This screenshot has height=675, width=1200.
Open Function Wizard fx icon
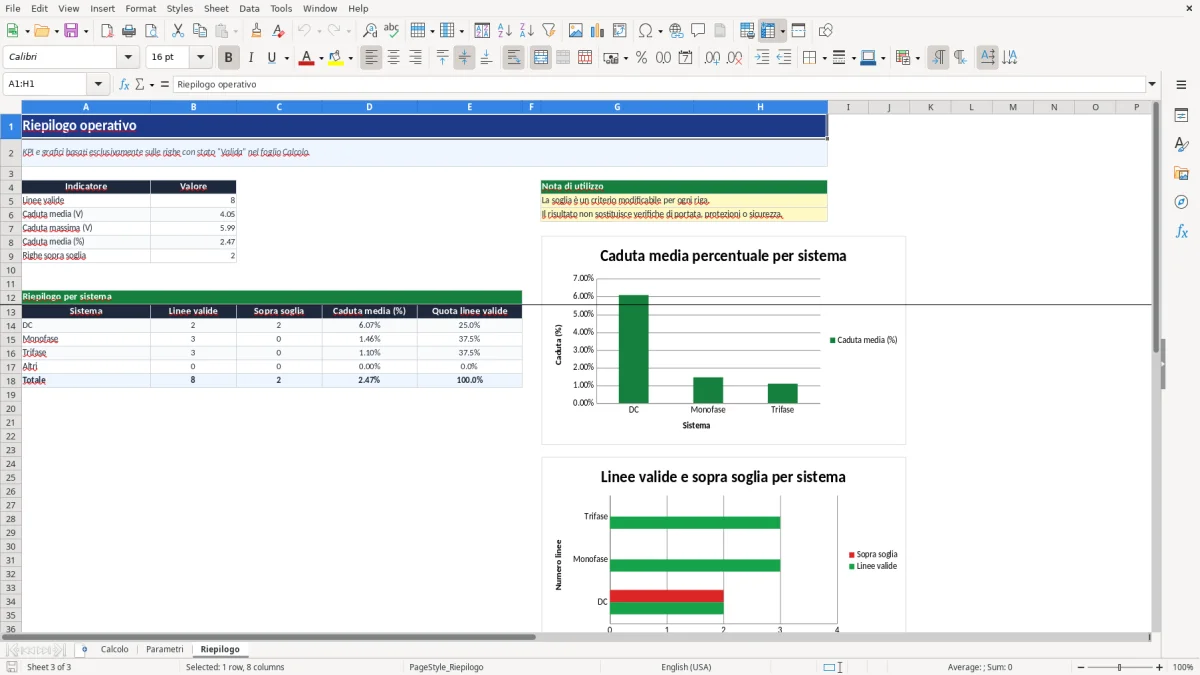(124, 84)
